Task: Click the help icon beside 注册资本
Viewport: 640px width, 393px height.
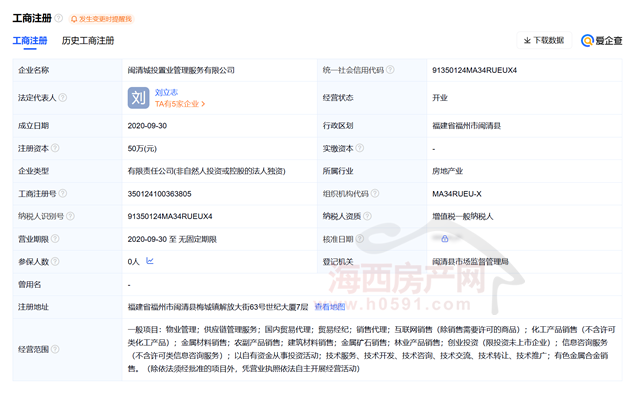Action: [x=55, y=148]
